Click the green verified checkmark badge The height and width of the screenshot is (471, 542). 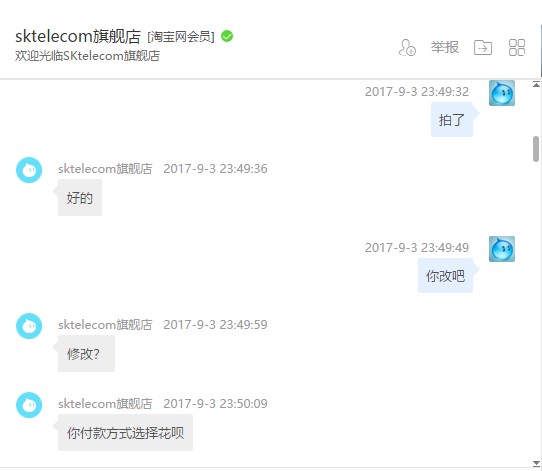[x=227, y=36]
